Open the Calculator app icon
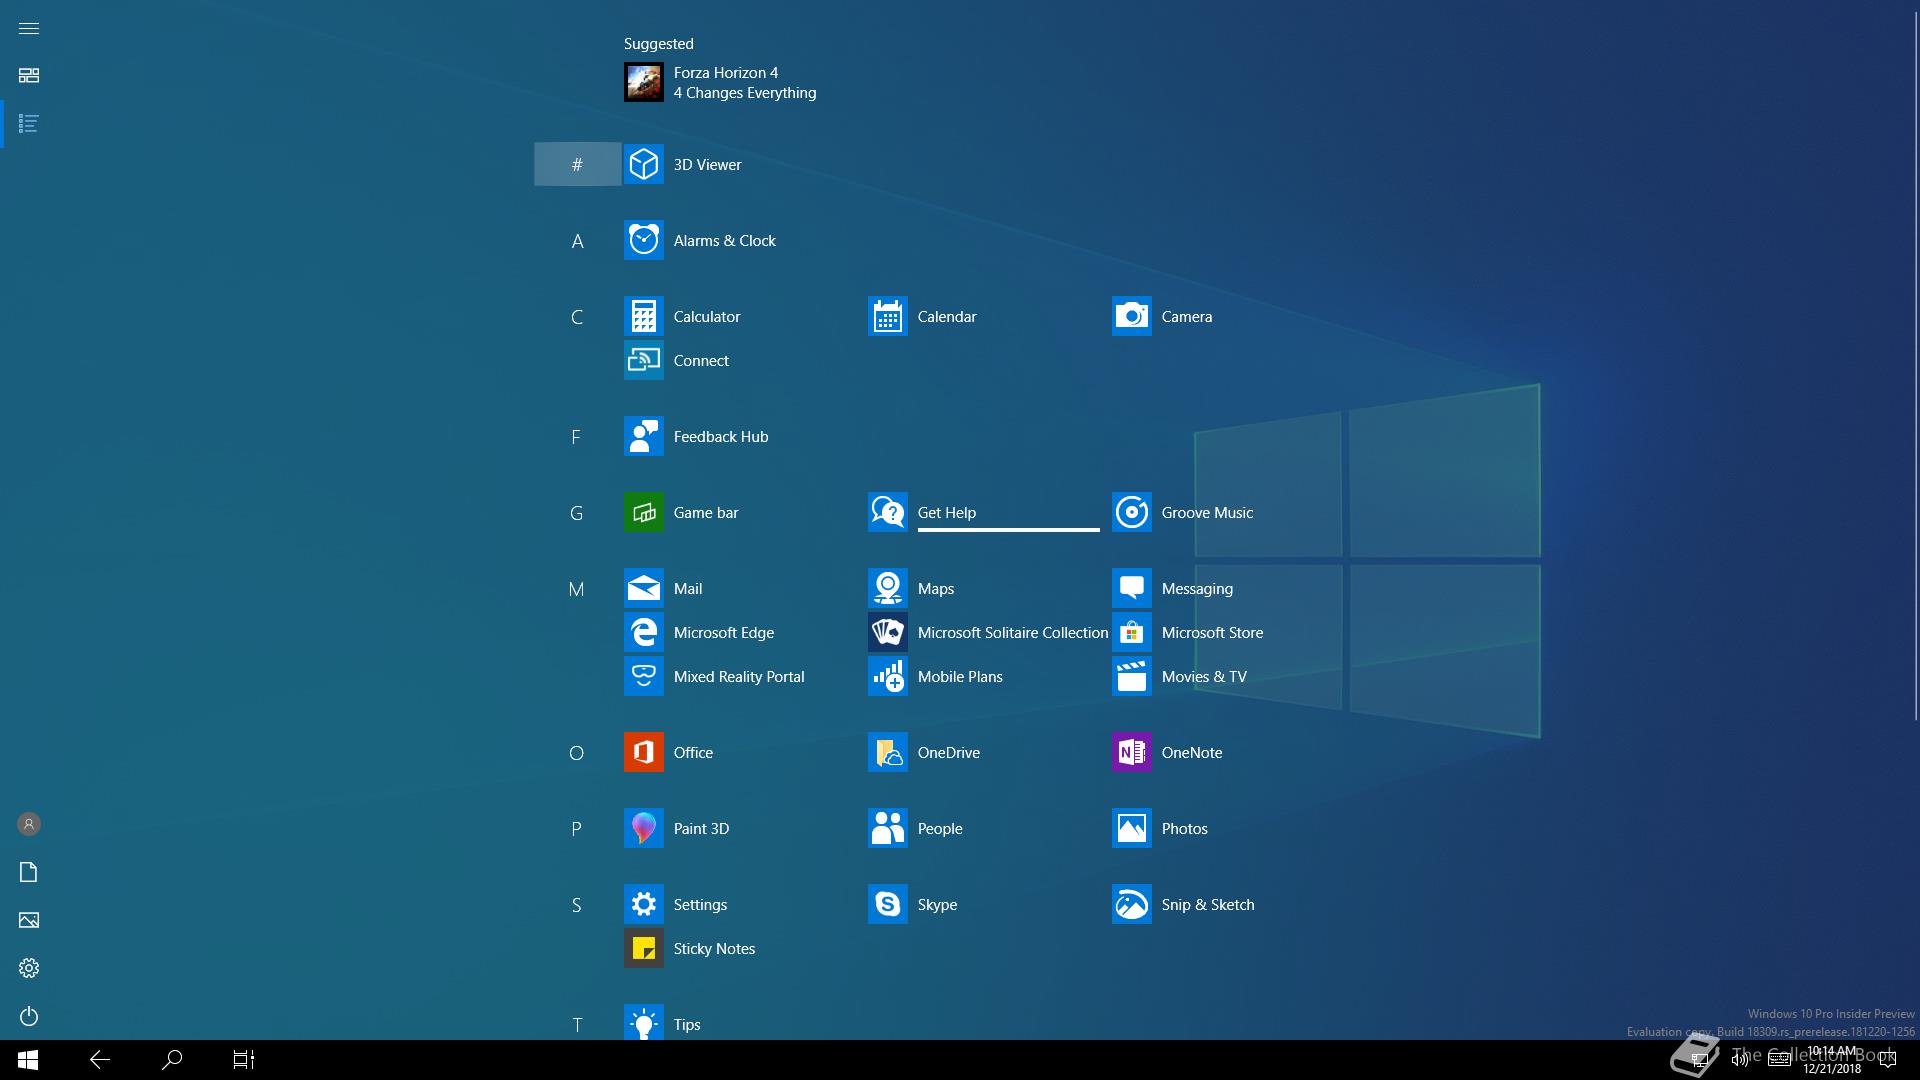This screenshot has height=1080, width=1920. [x=643, y=316]
